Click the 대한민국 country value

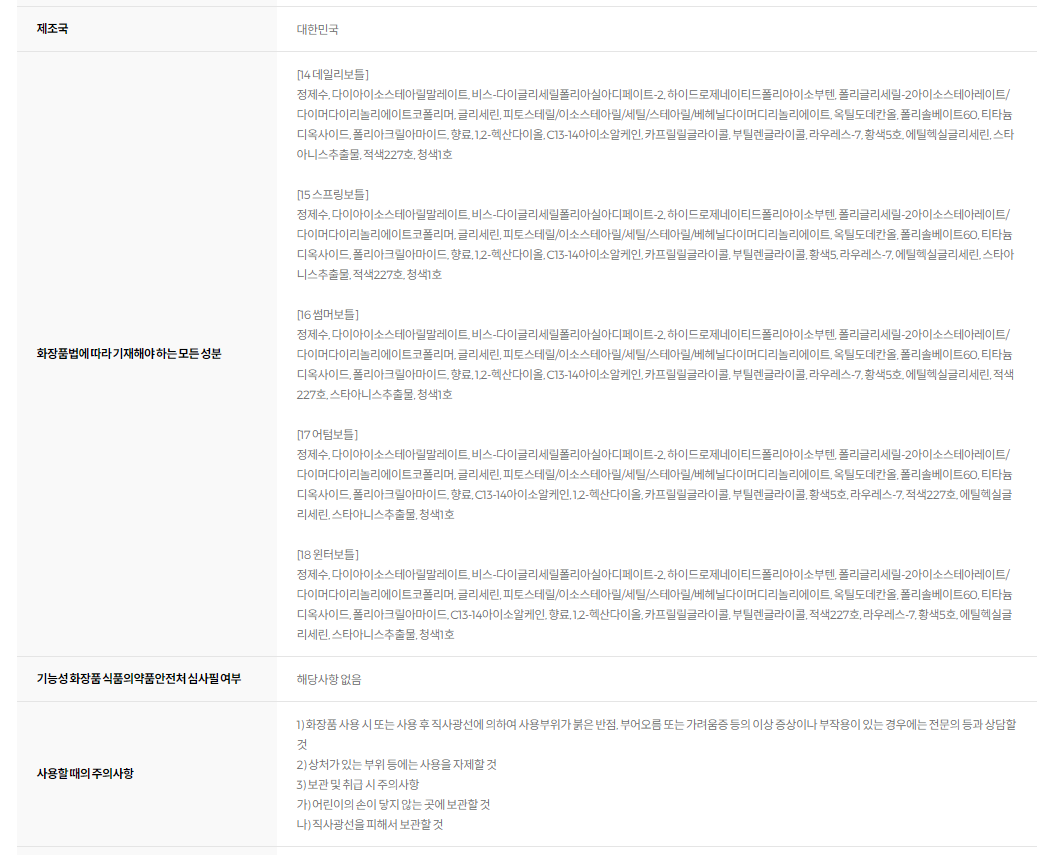pos(317,29)
